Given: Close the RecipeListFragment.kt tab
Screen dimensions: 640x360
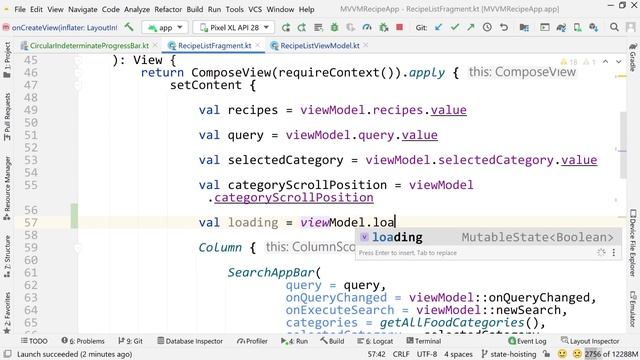Looking at the screenshot, I should tap(258, 45).
